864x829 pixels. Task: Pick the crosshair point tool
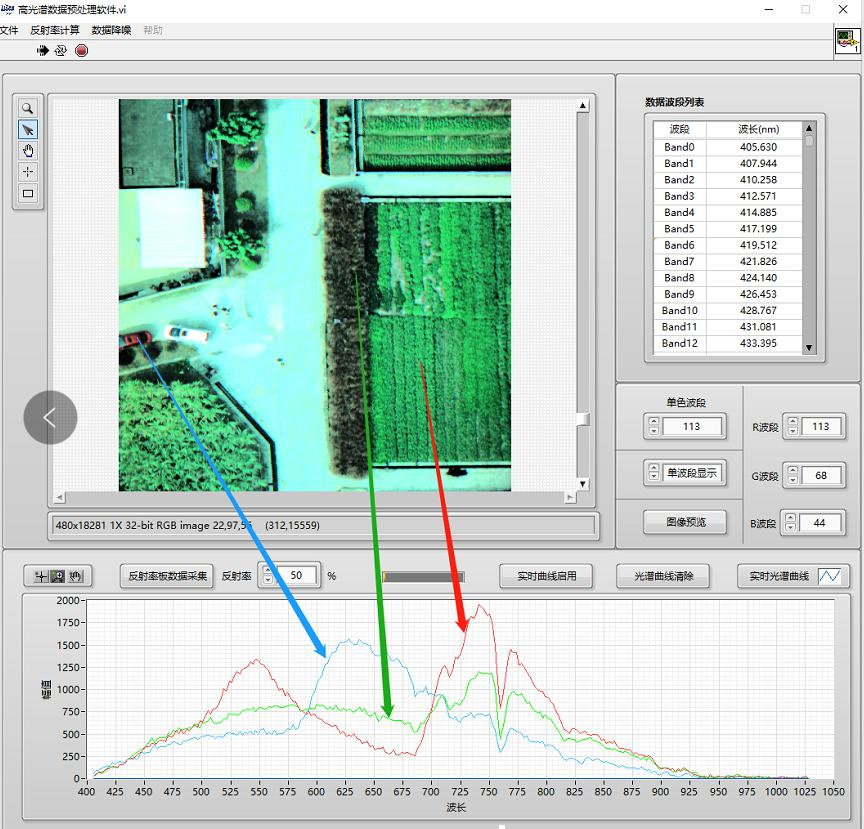pyautogui.click(x=28, y=172)
